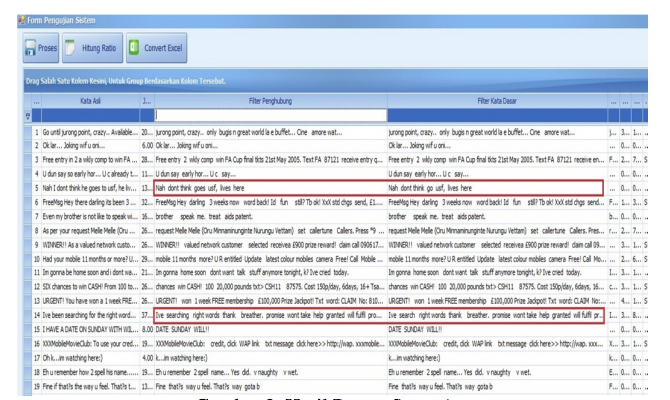Viewport: 670px width, 400px height.
Task: Click the Form Pengujian Sistem window icon
Action: click(8, 9)
